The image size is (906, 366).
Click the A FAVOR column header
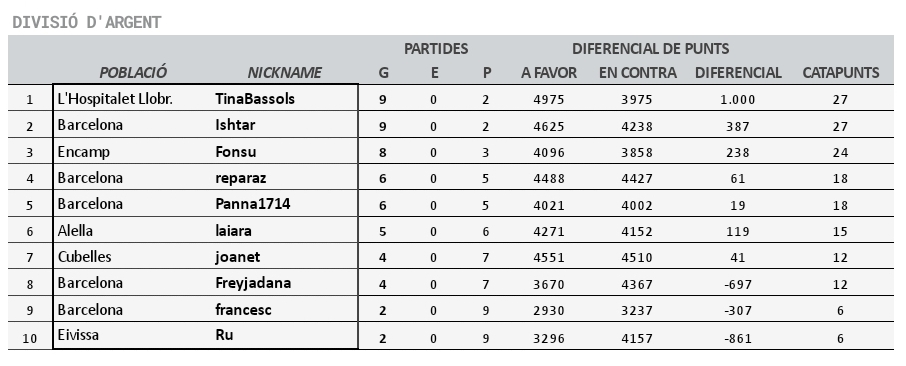pyautogui.click(x=549, y=72)
